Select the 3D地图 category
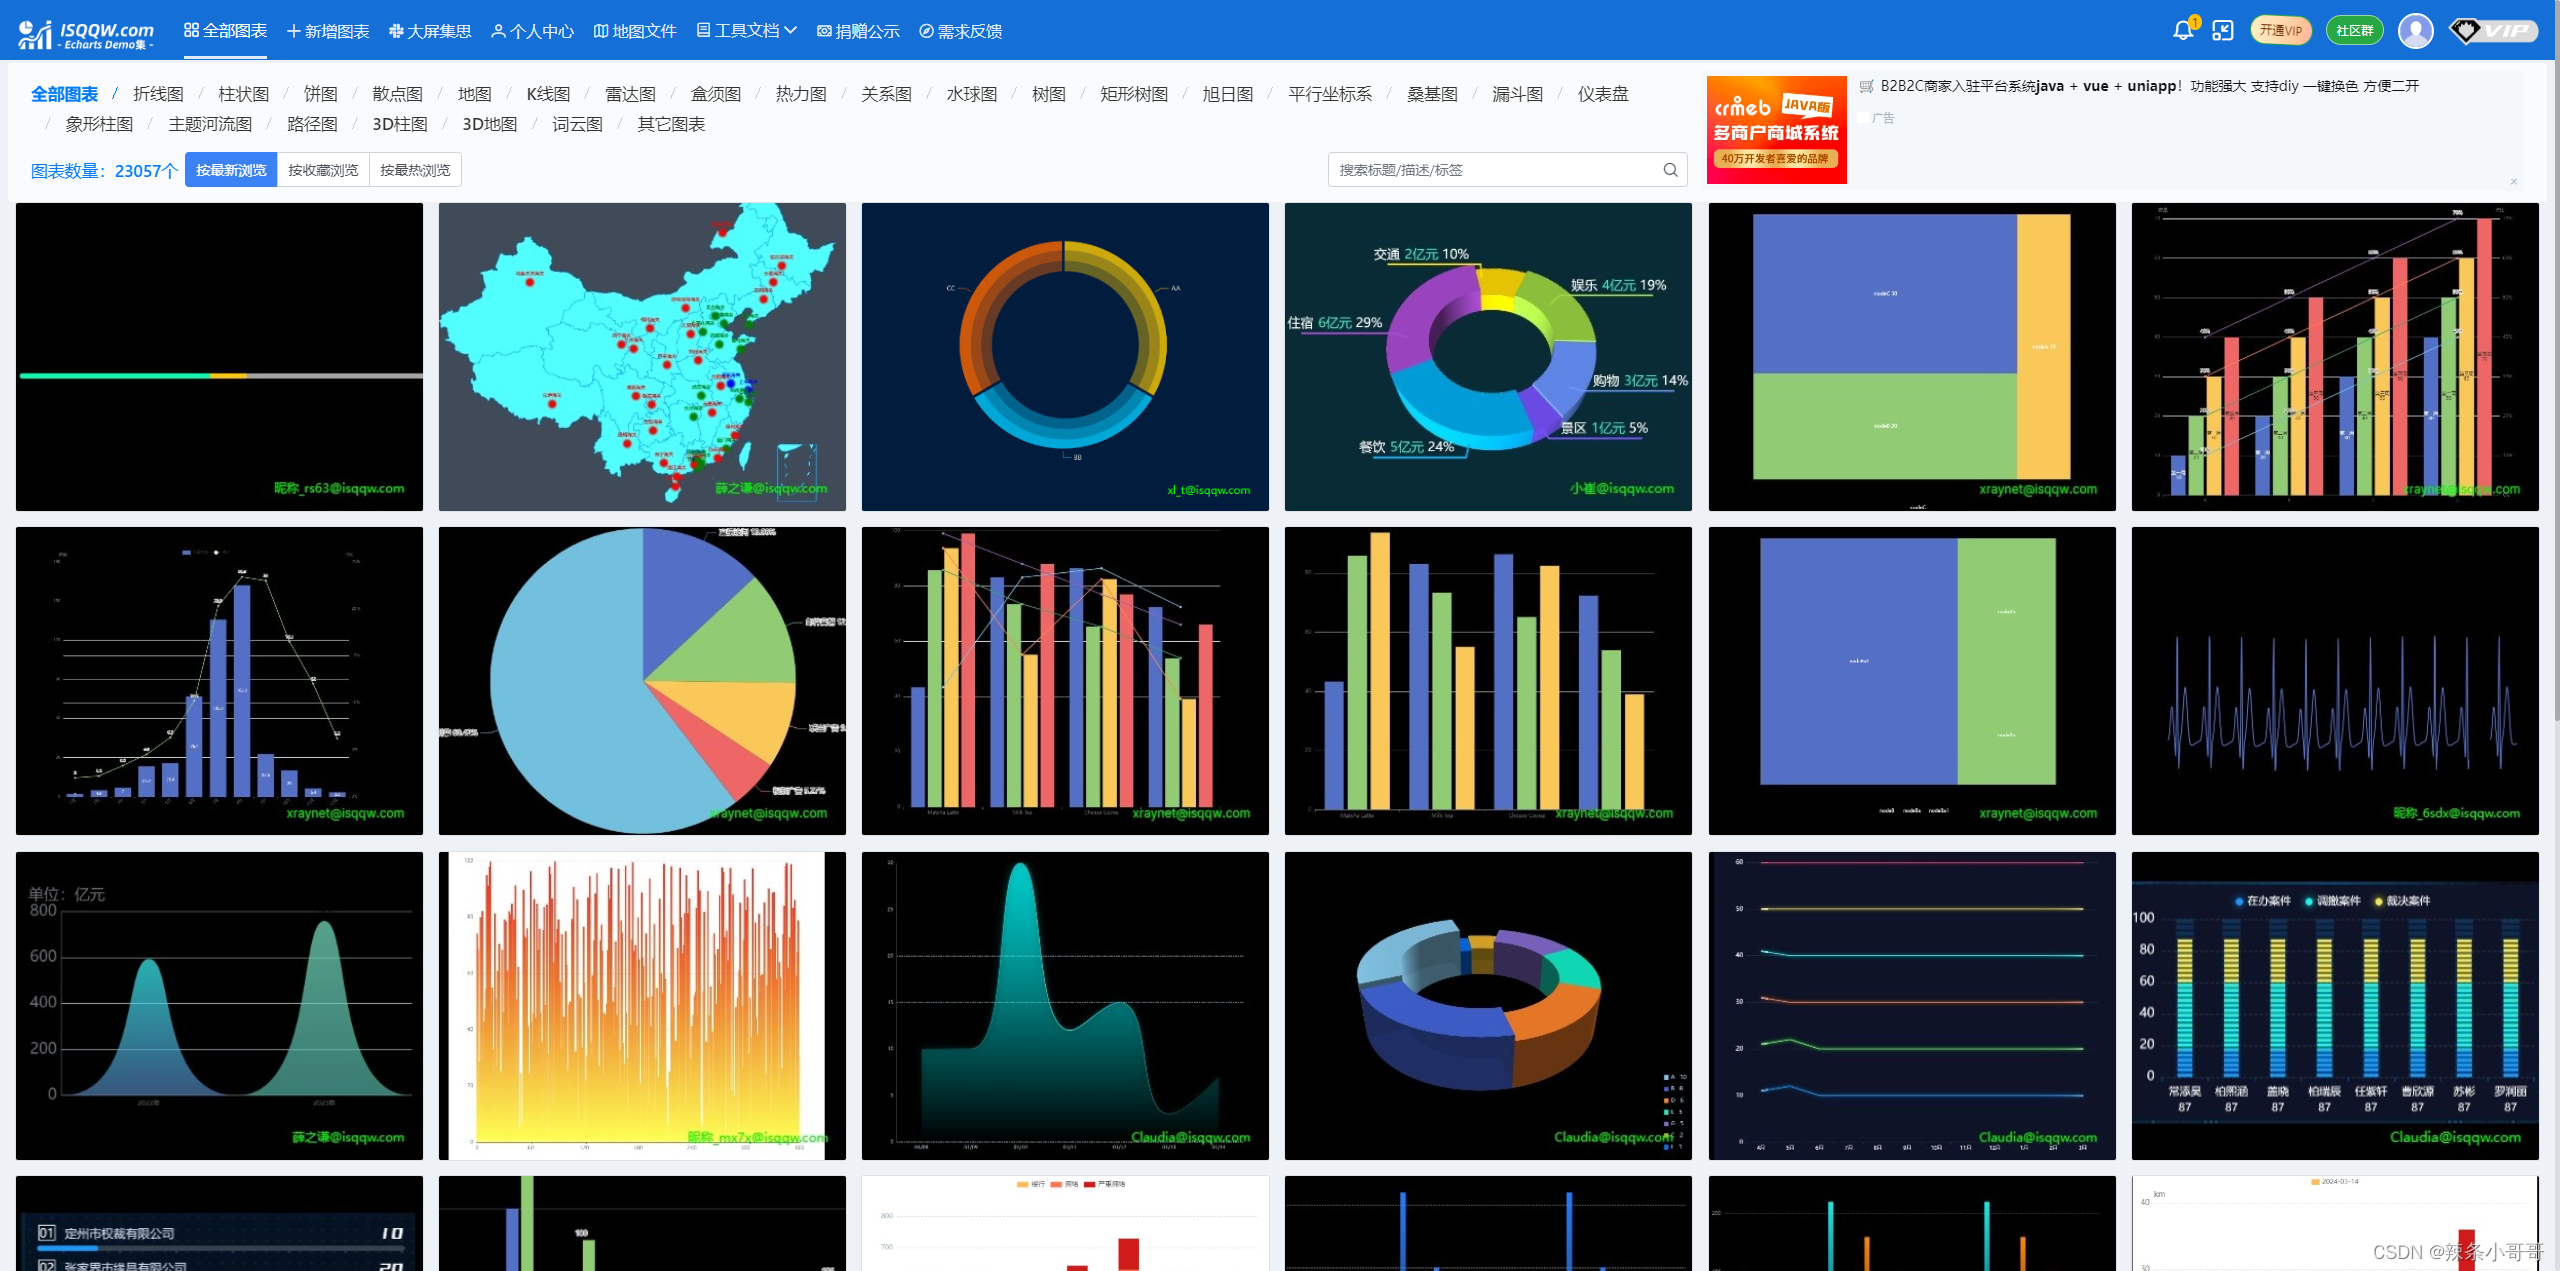The height and width of the screenshot is (1271, 2560). pyautogui.click(x=490, y=124)
